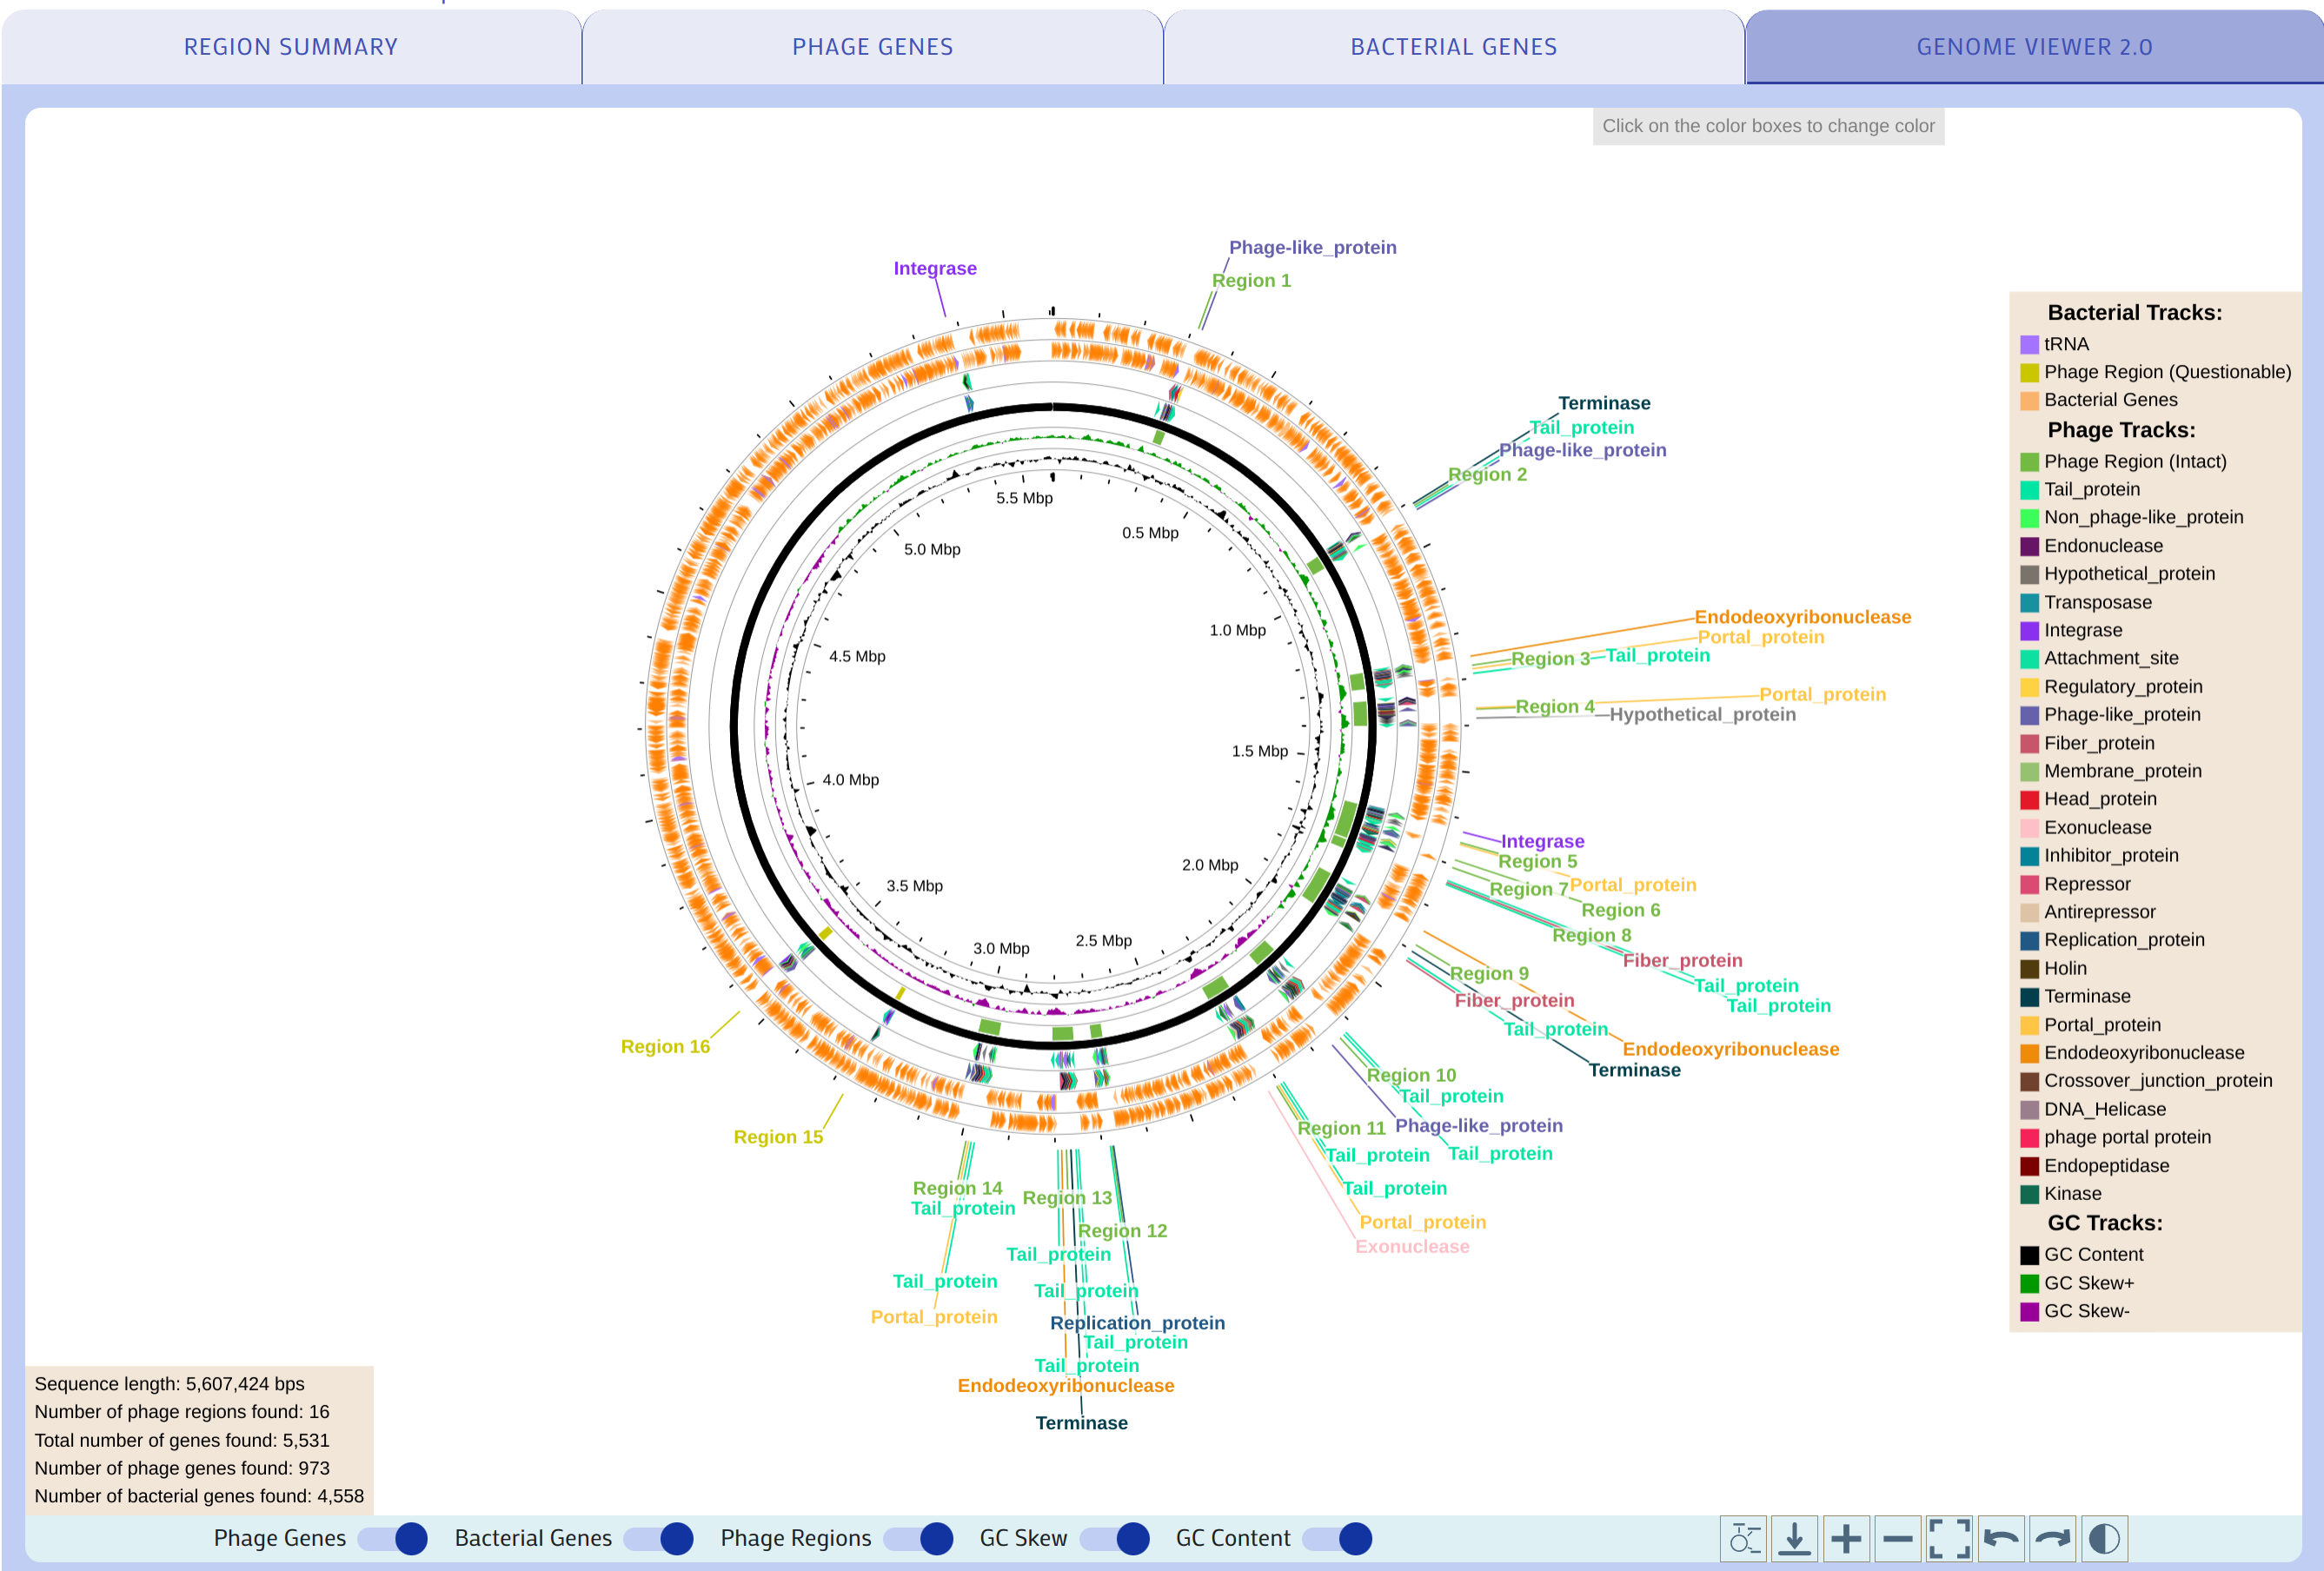Click the fullscreen brackets icon
The image size is (2324, 1571).
coord(1949,1538)
